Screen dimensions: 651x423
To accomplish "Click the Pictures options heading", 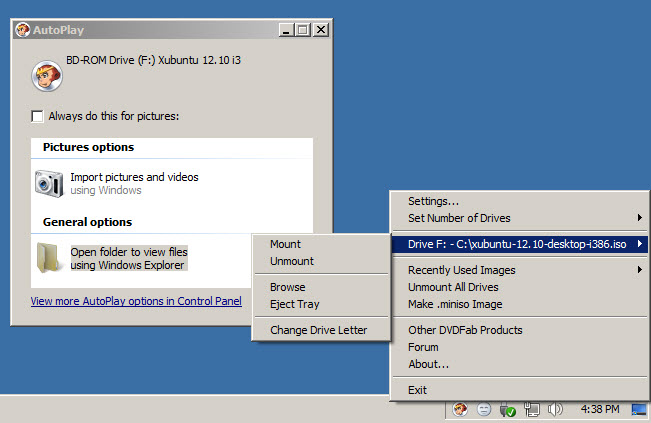I will click(x=88, y=147).
